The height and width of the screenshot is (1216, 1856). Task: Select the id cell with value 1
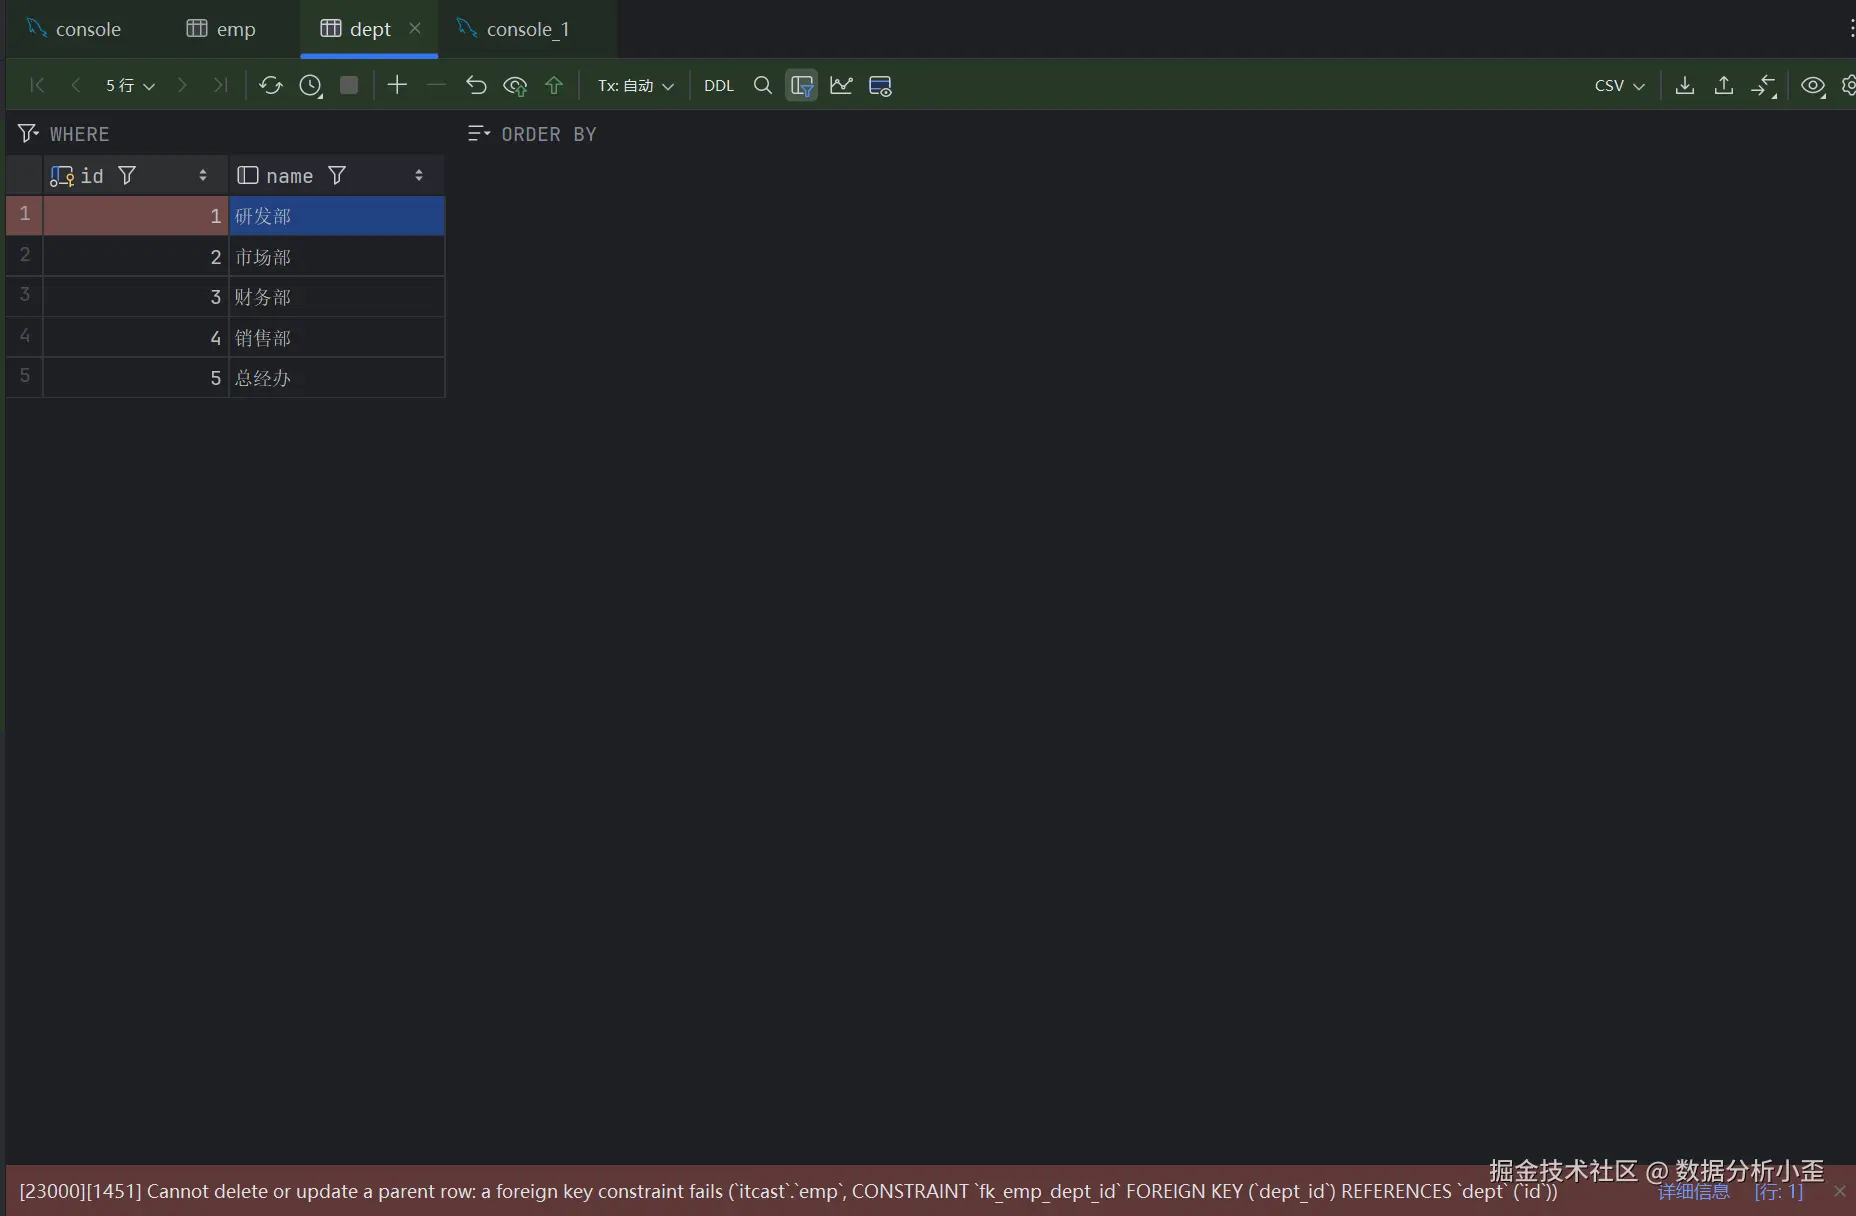(136, 216)
